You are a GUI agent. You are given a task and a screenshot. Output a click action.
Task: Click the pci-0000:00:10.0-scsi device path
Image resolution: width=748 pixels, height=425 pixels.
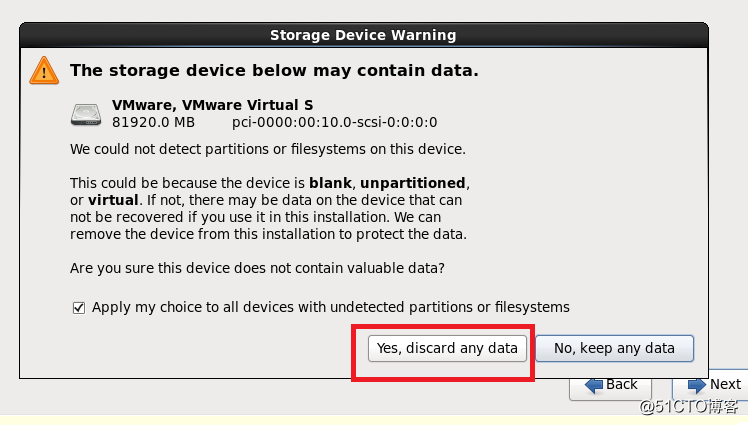334,123
